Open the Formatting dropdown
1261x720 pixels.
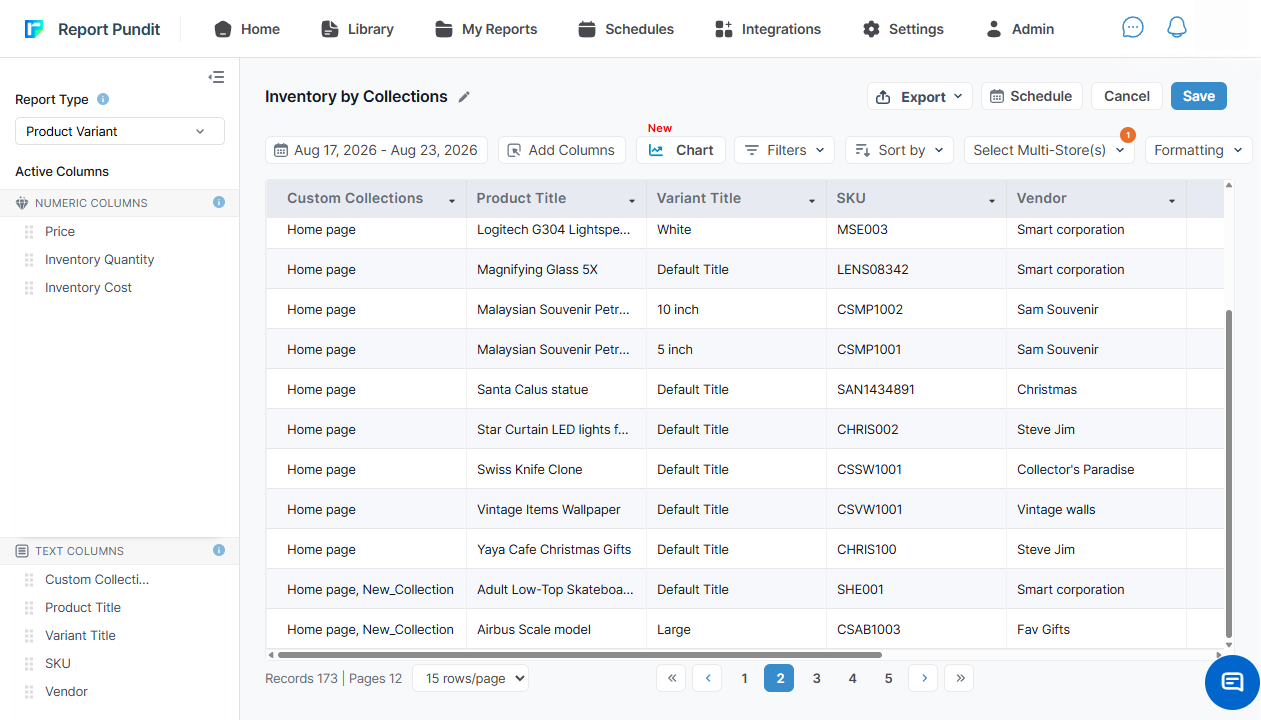(x=1198, y=150)
